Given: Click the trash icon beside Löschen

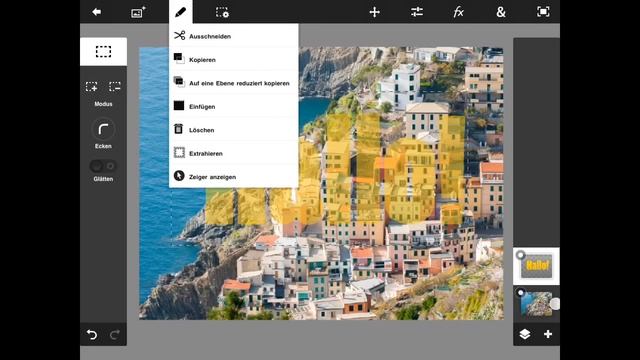Looking at the screenshot, I should (x=179, y=129).
